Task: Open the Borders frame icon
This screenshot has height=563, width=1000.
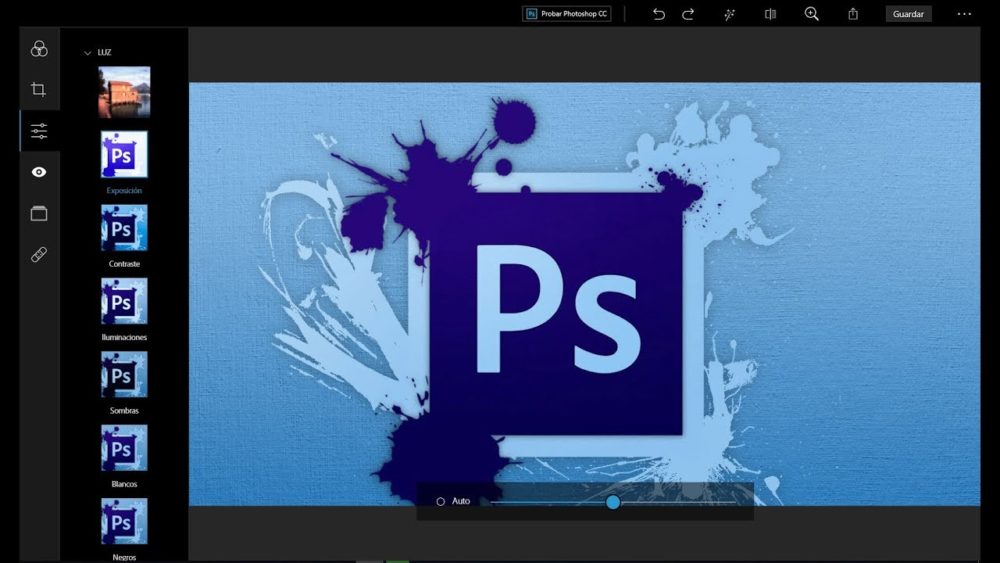Action: [x=39, y=214]
